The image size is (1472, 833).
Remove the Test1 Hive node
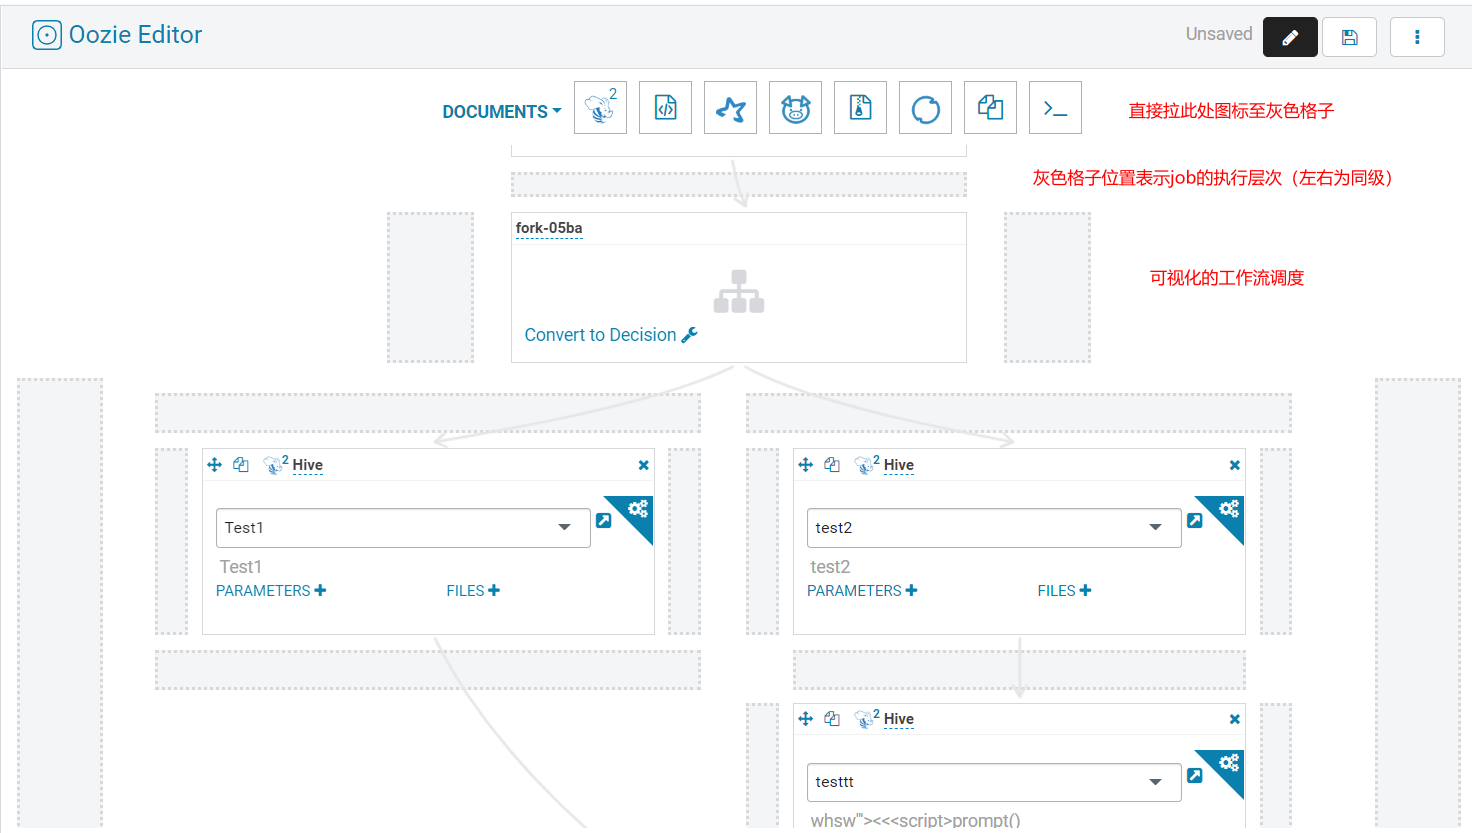[643, 465]
